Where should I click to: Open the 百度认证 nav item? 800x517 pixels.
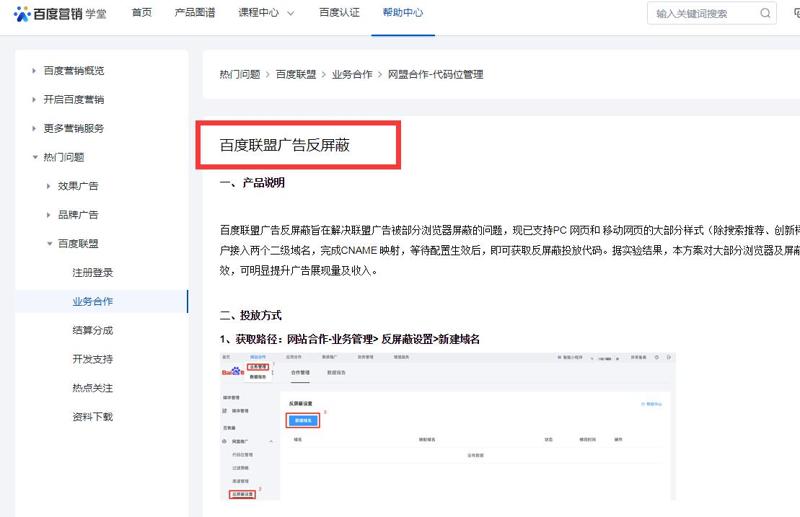[339, 13]
